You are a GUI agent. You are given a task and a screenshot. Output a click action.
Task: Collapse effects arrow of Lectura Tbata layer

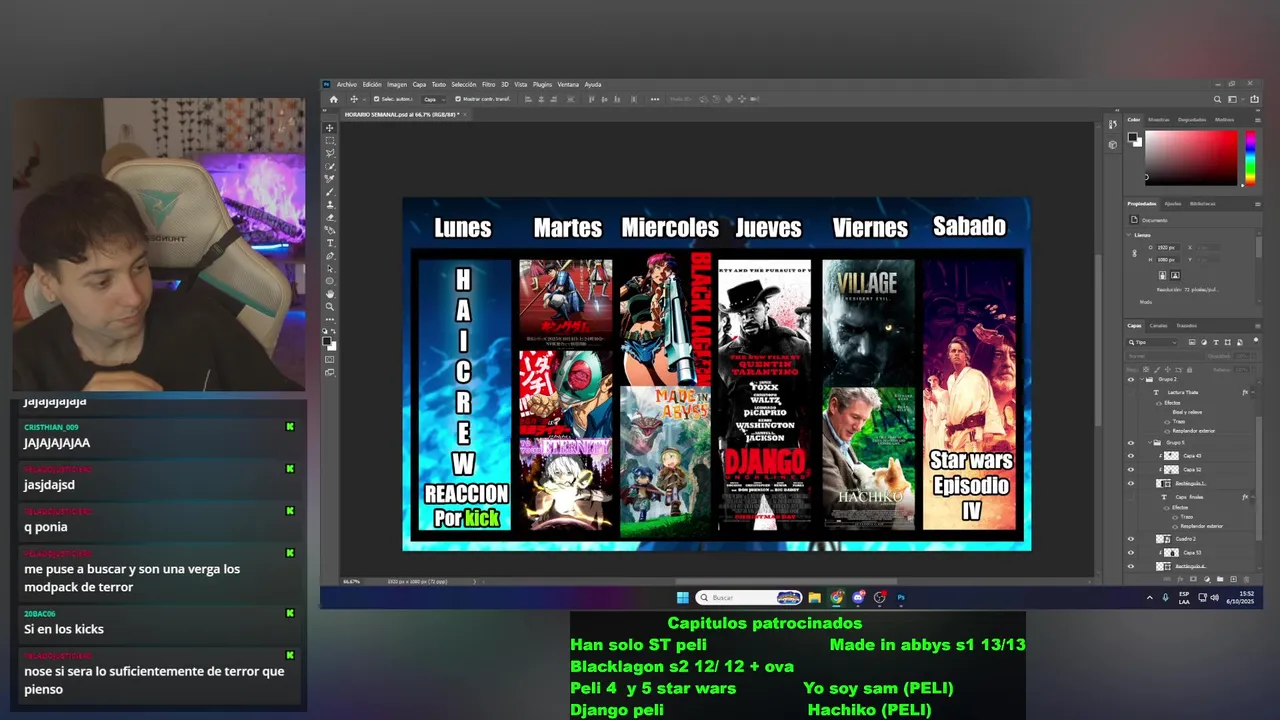pos(1252,392)
